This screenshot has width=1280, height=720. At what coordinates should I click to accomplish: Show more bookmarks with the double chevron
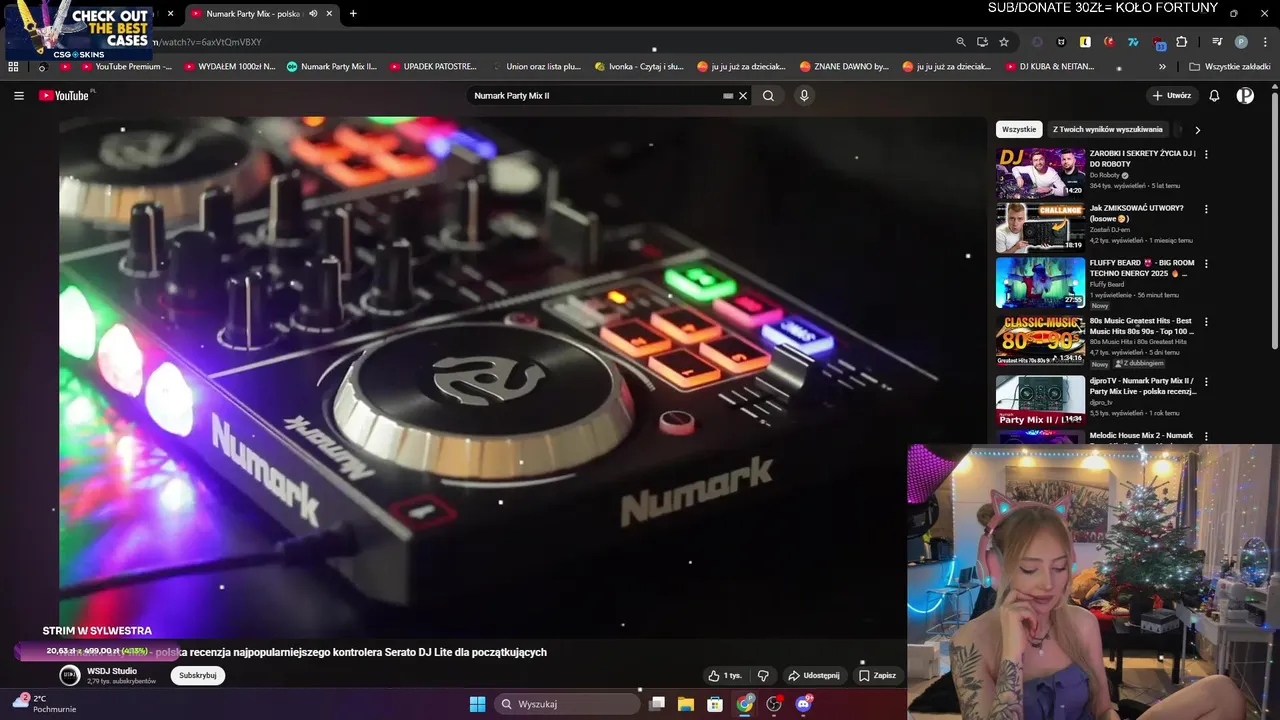[x=1162, y=67]
